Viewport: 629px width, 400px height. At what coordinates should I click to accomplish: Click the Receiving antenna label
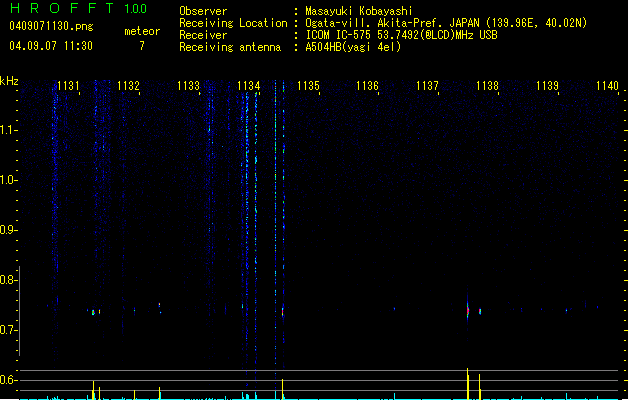(x=230, y=47)
